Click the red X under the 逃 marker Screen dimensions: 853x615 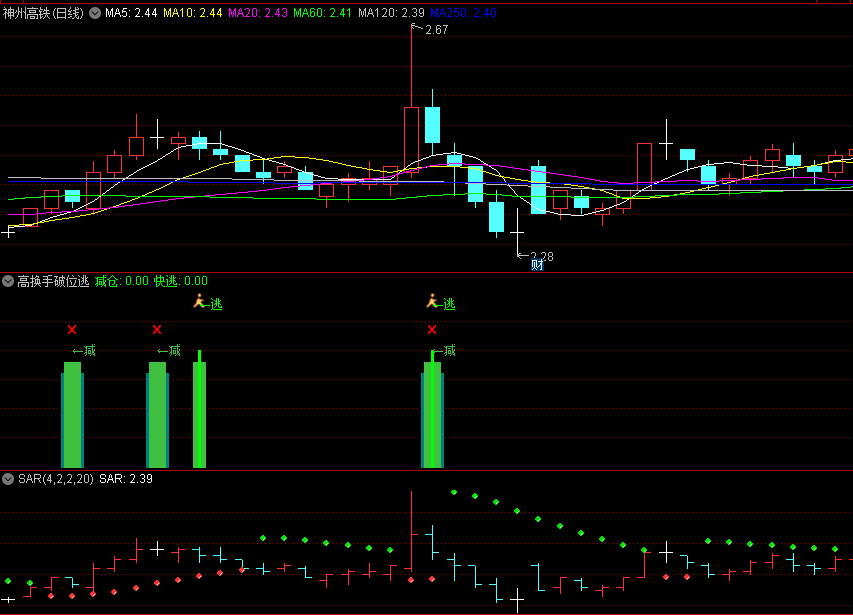point(432,330)
